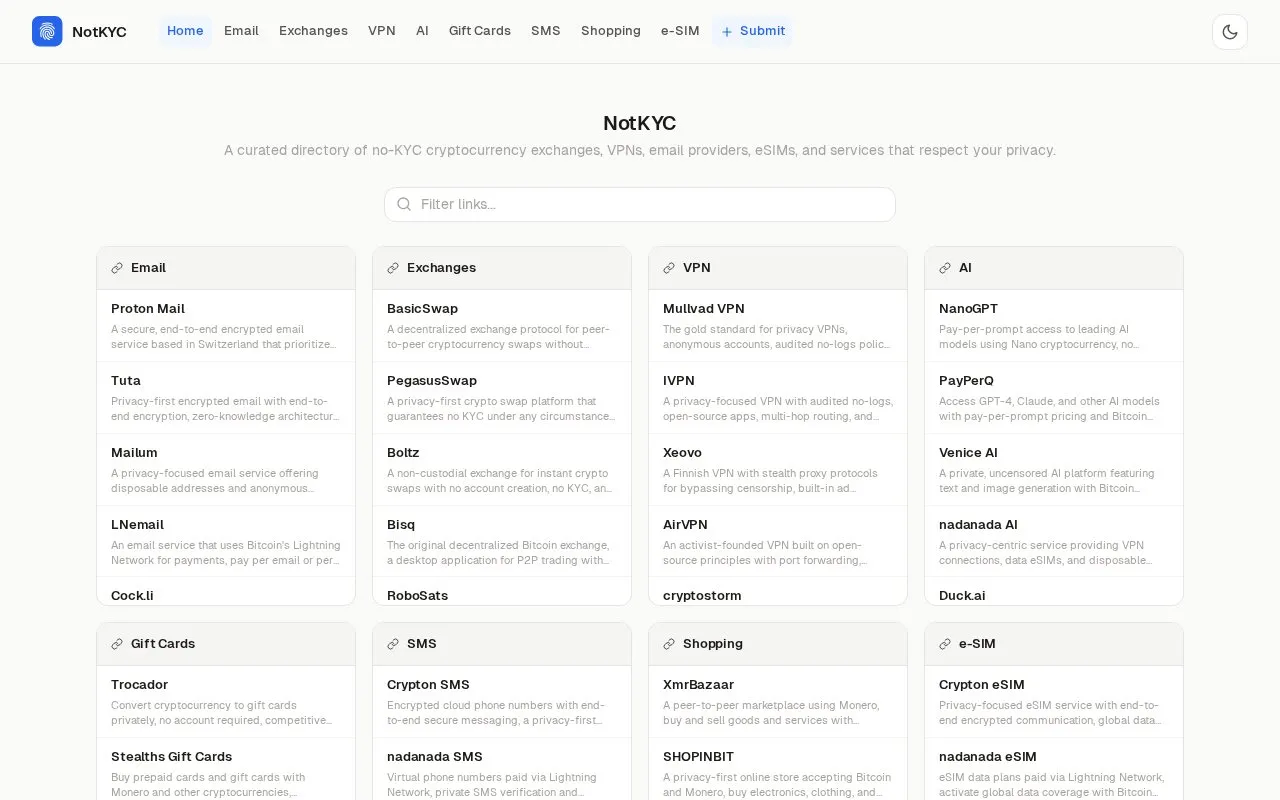The height and width of the screenshot is (800, 1280).
Task: Click the link icon beside VPN card header
Action: click(x=669, y=268)
